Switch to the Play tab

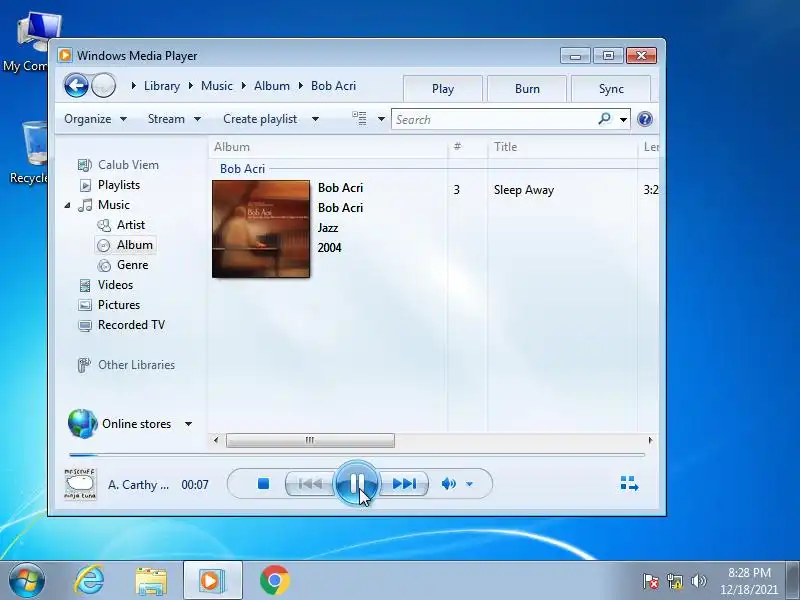442,89
